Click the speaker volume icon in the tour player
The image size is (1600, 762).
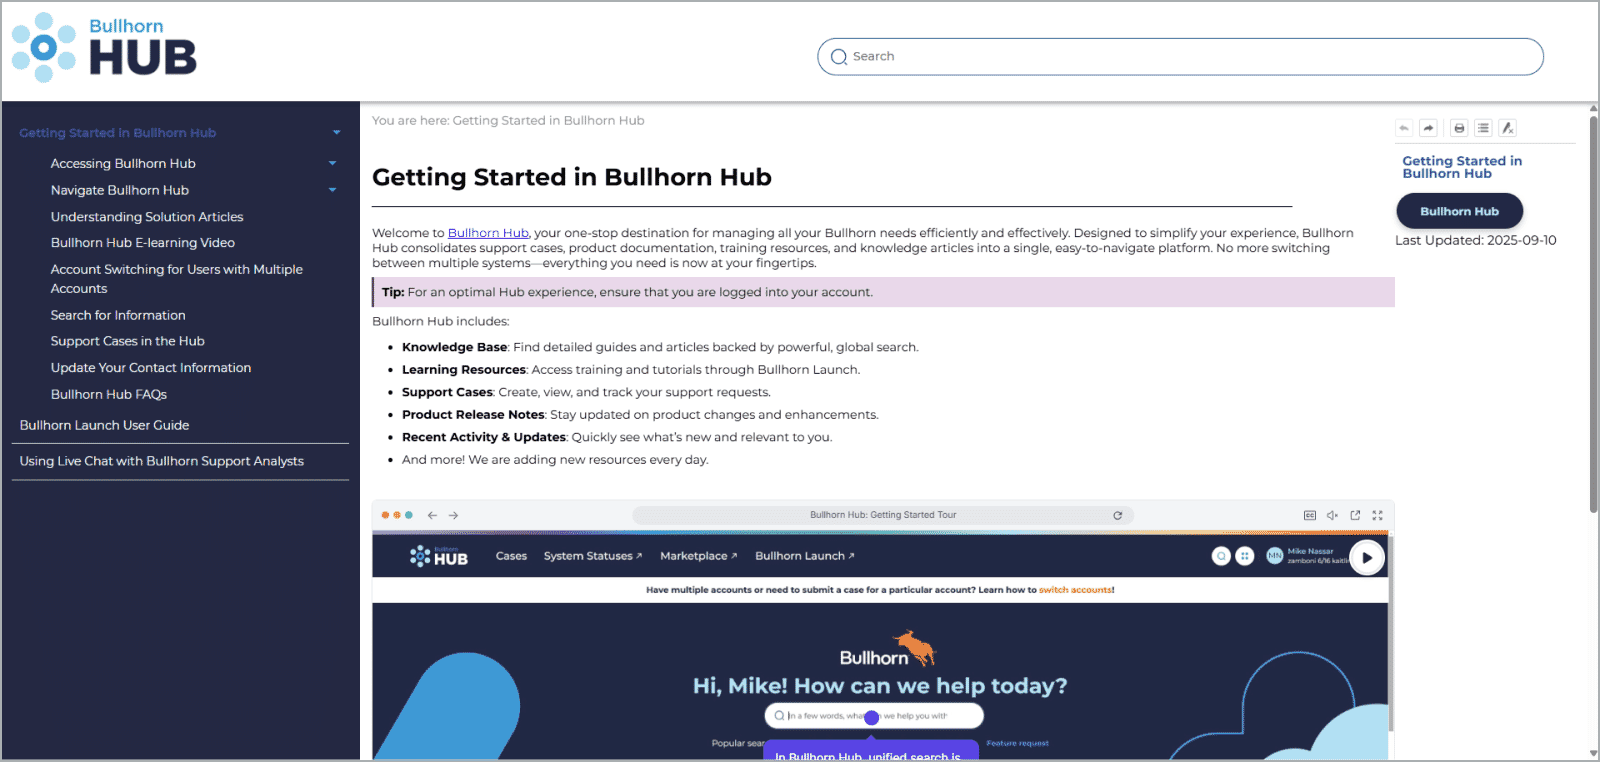pos(1332,515)
